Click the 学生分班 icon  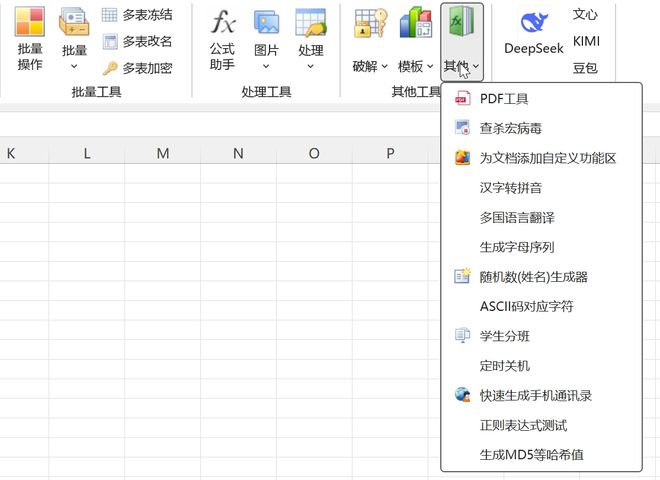point(463,336)
